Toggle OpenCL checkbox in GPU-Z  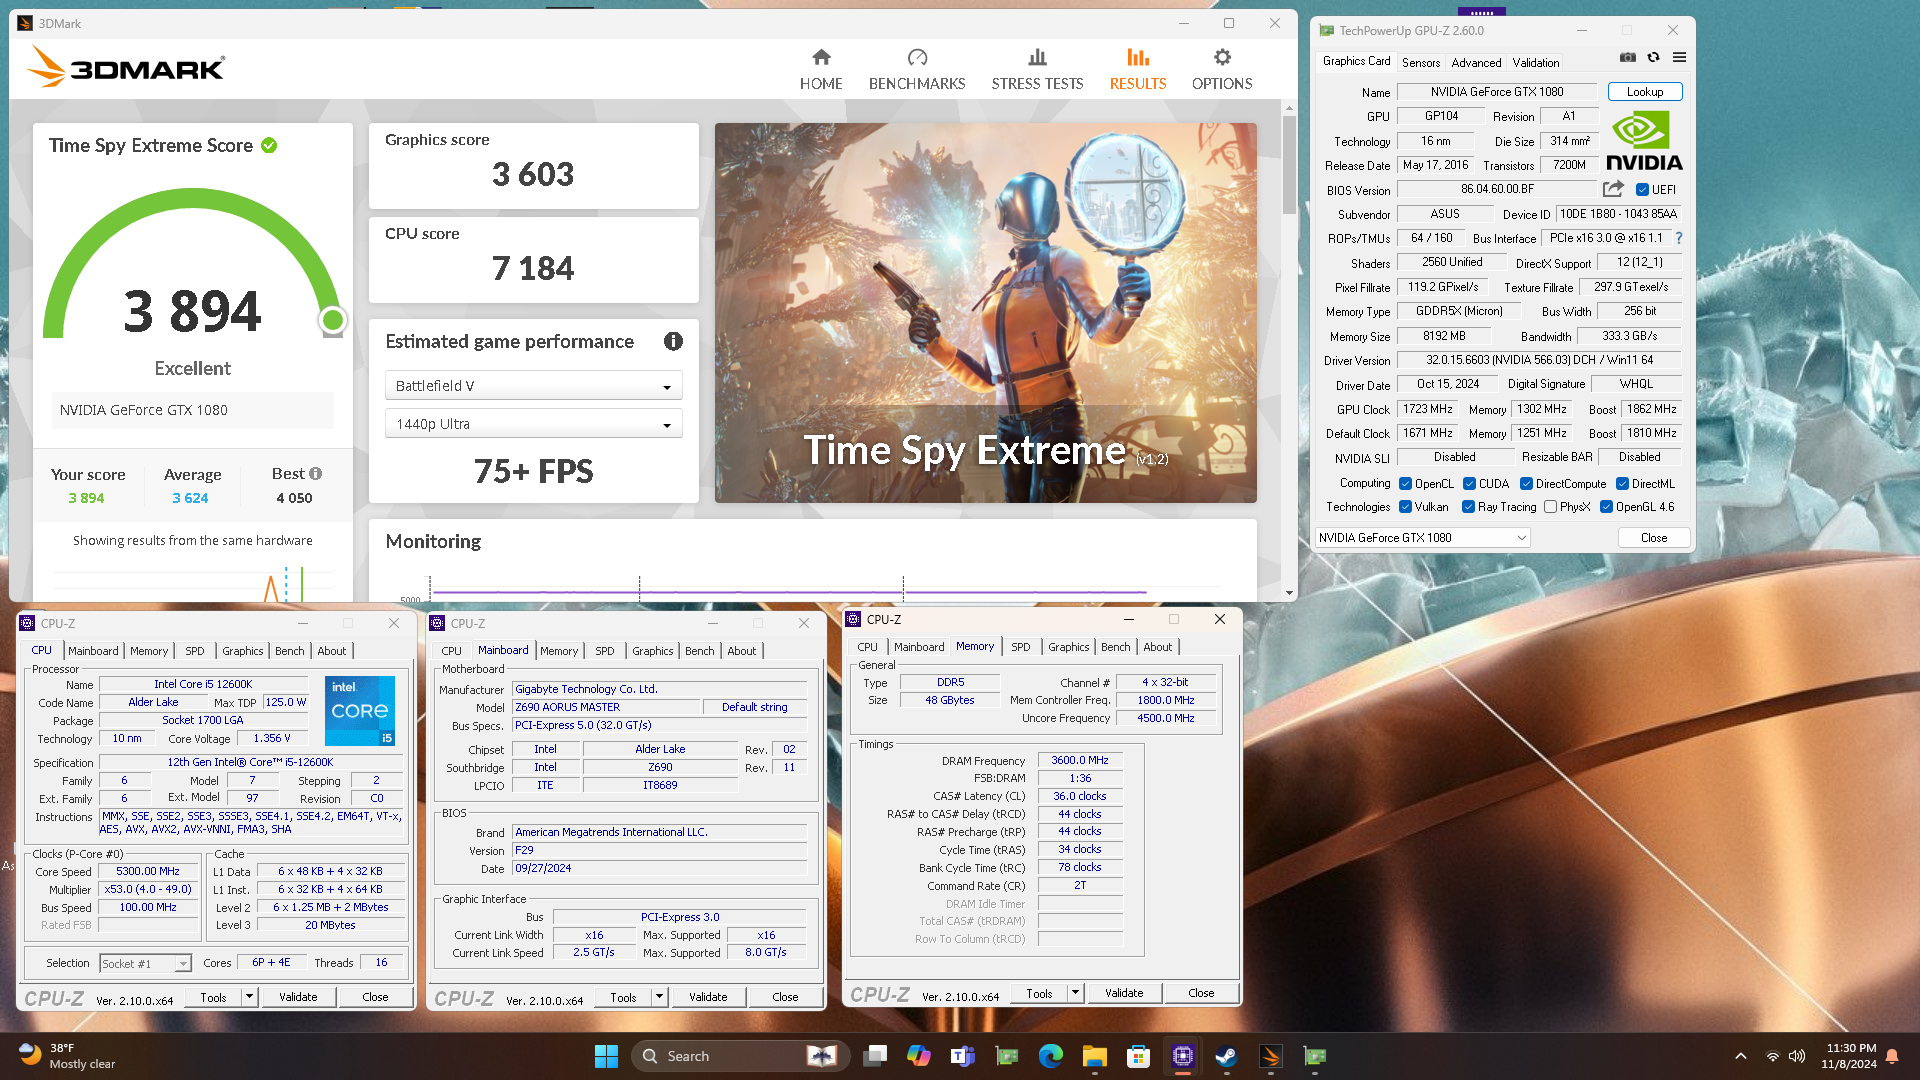pos(1405,483)
